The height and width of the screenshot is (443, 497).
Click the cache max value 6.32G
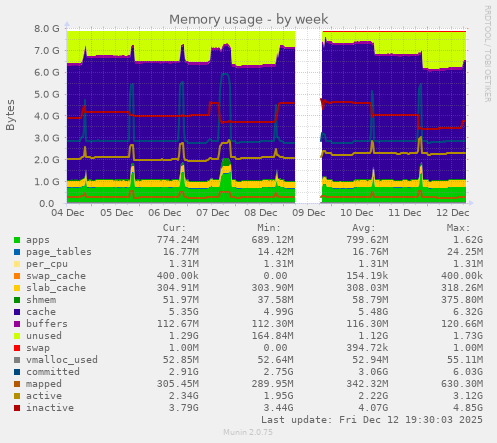468,312
